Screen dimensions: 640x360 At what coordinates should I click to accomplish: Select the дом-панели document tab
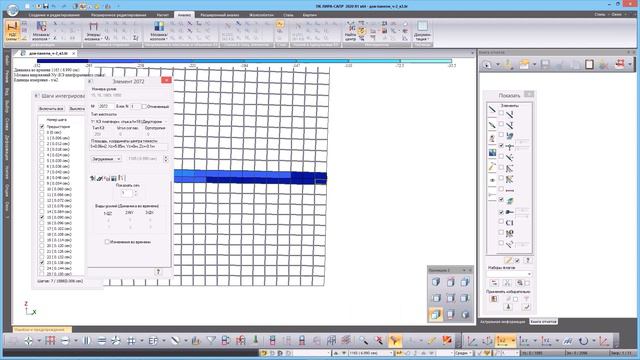[48, 53]
